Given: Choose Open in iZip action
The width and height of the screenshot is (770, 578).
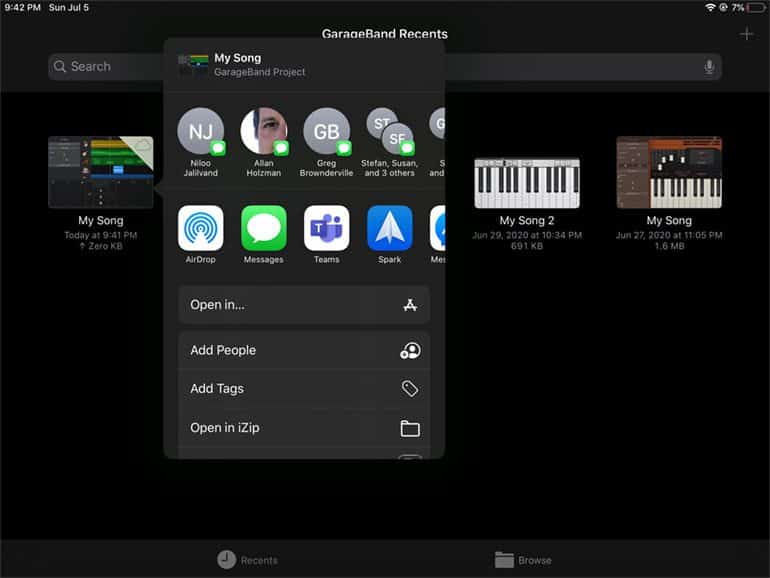Looking at the screenshot, I should pos(304,428).
